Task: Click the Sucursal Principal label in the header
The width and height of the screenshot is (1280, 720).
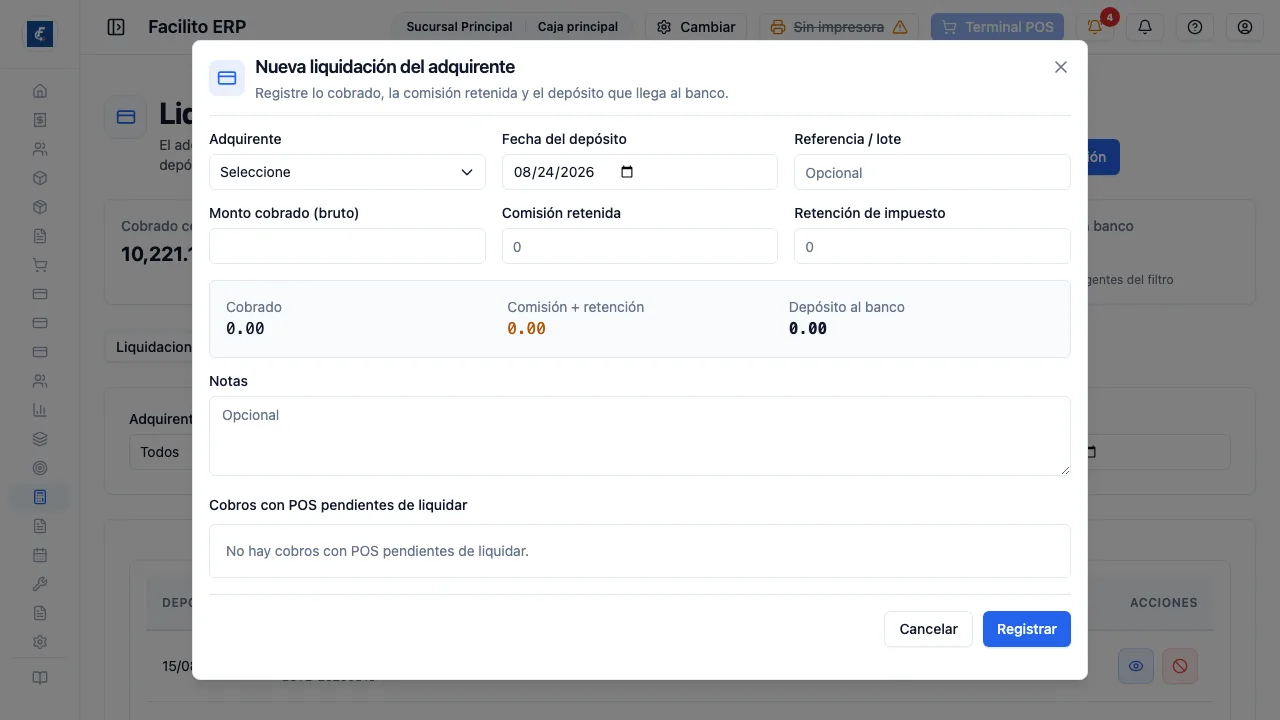Action: click(x=459, y=27)
